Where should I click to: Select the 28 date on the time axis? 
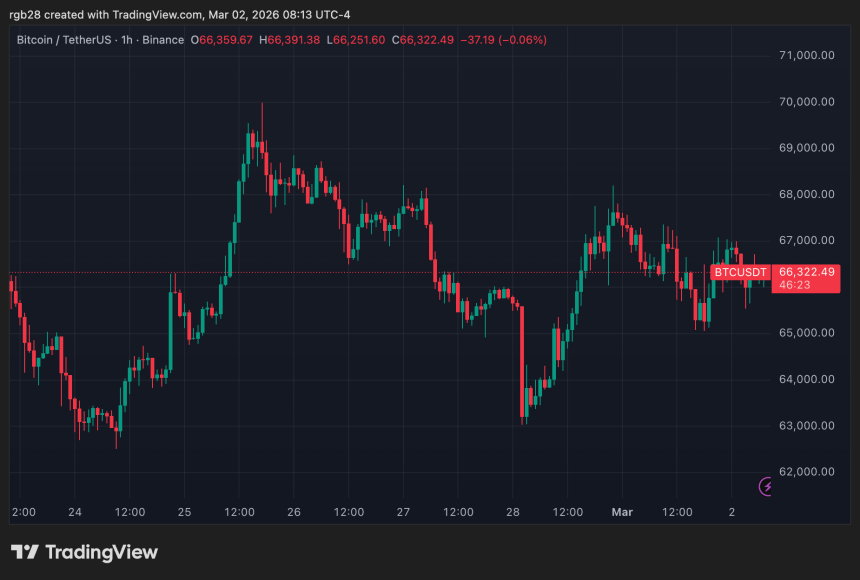point(514,512)
